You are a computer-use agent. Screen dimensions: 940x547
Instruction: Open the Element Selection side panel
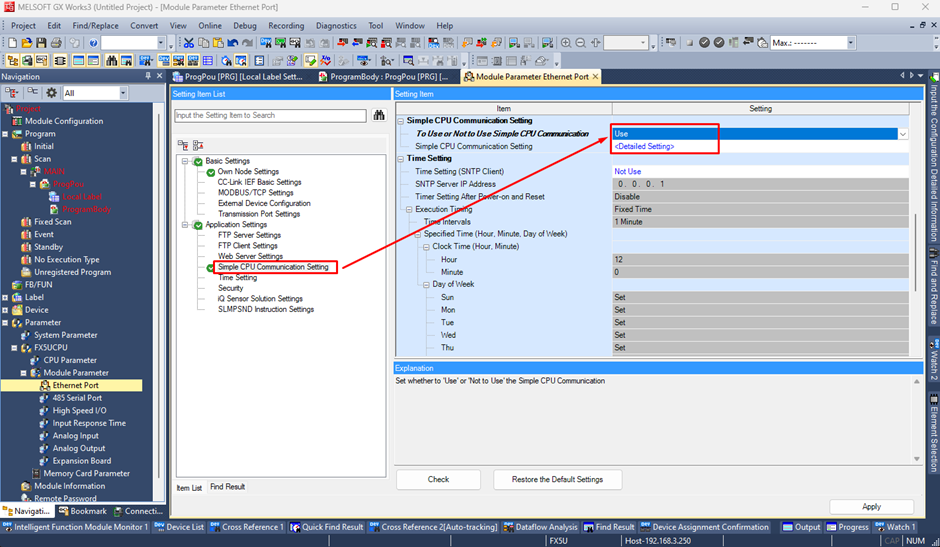click(x=934, y=434)
